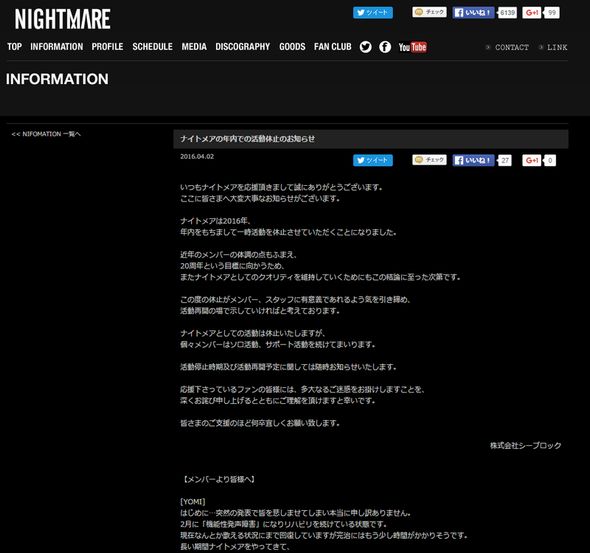Screen dimensions: 590x553
Task: Click header Google +1 button
Action: pos(532,12)
